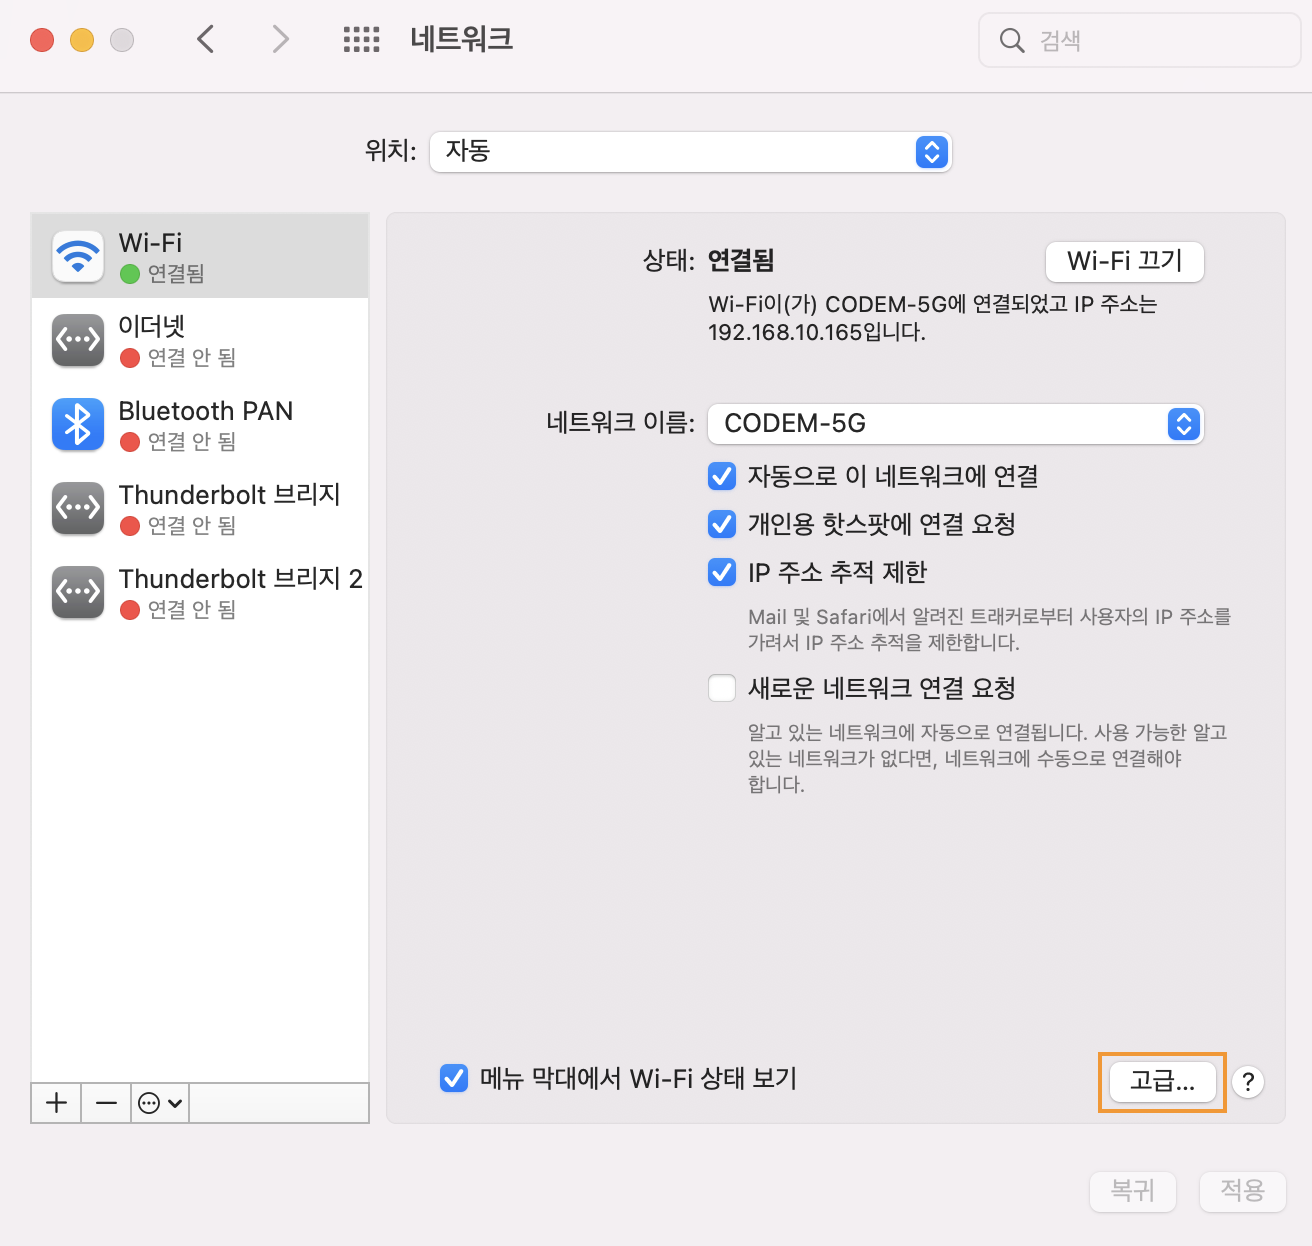The image size is (1312, 1246).
Task: Show all preferences via grid icon
Action: tap(361, 40)
